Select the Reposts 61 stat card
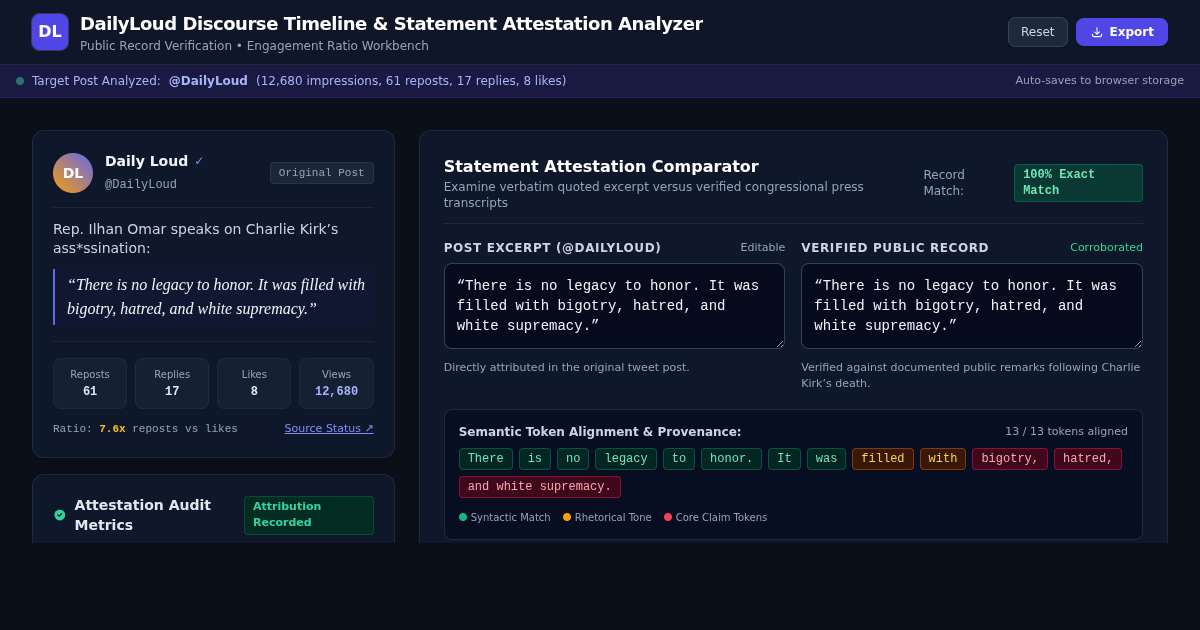 (90, 383)
